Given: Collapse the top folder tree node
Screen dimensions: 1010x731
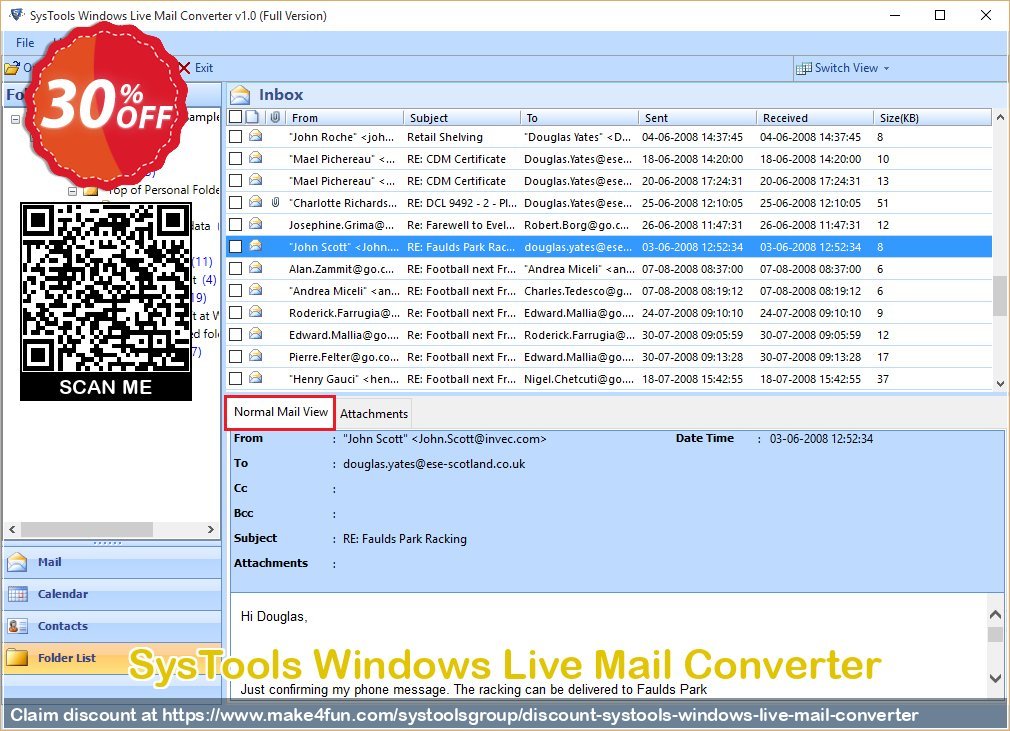Looking at the screenshot, I should point(15,118).
